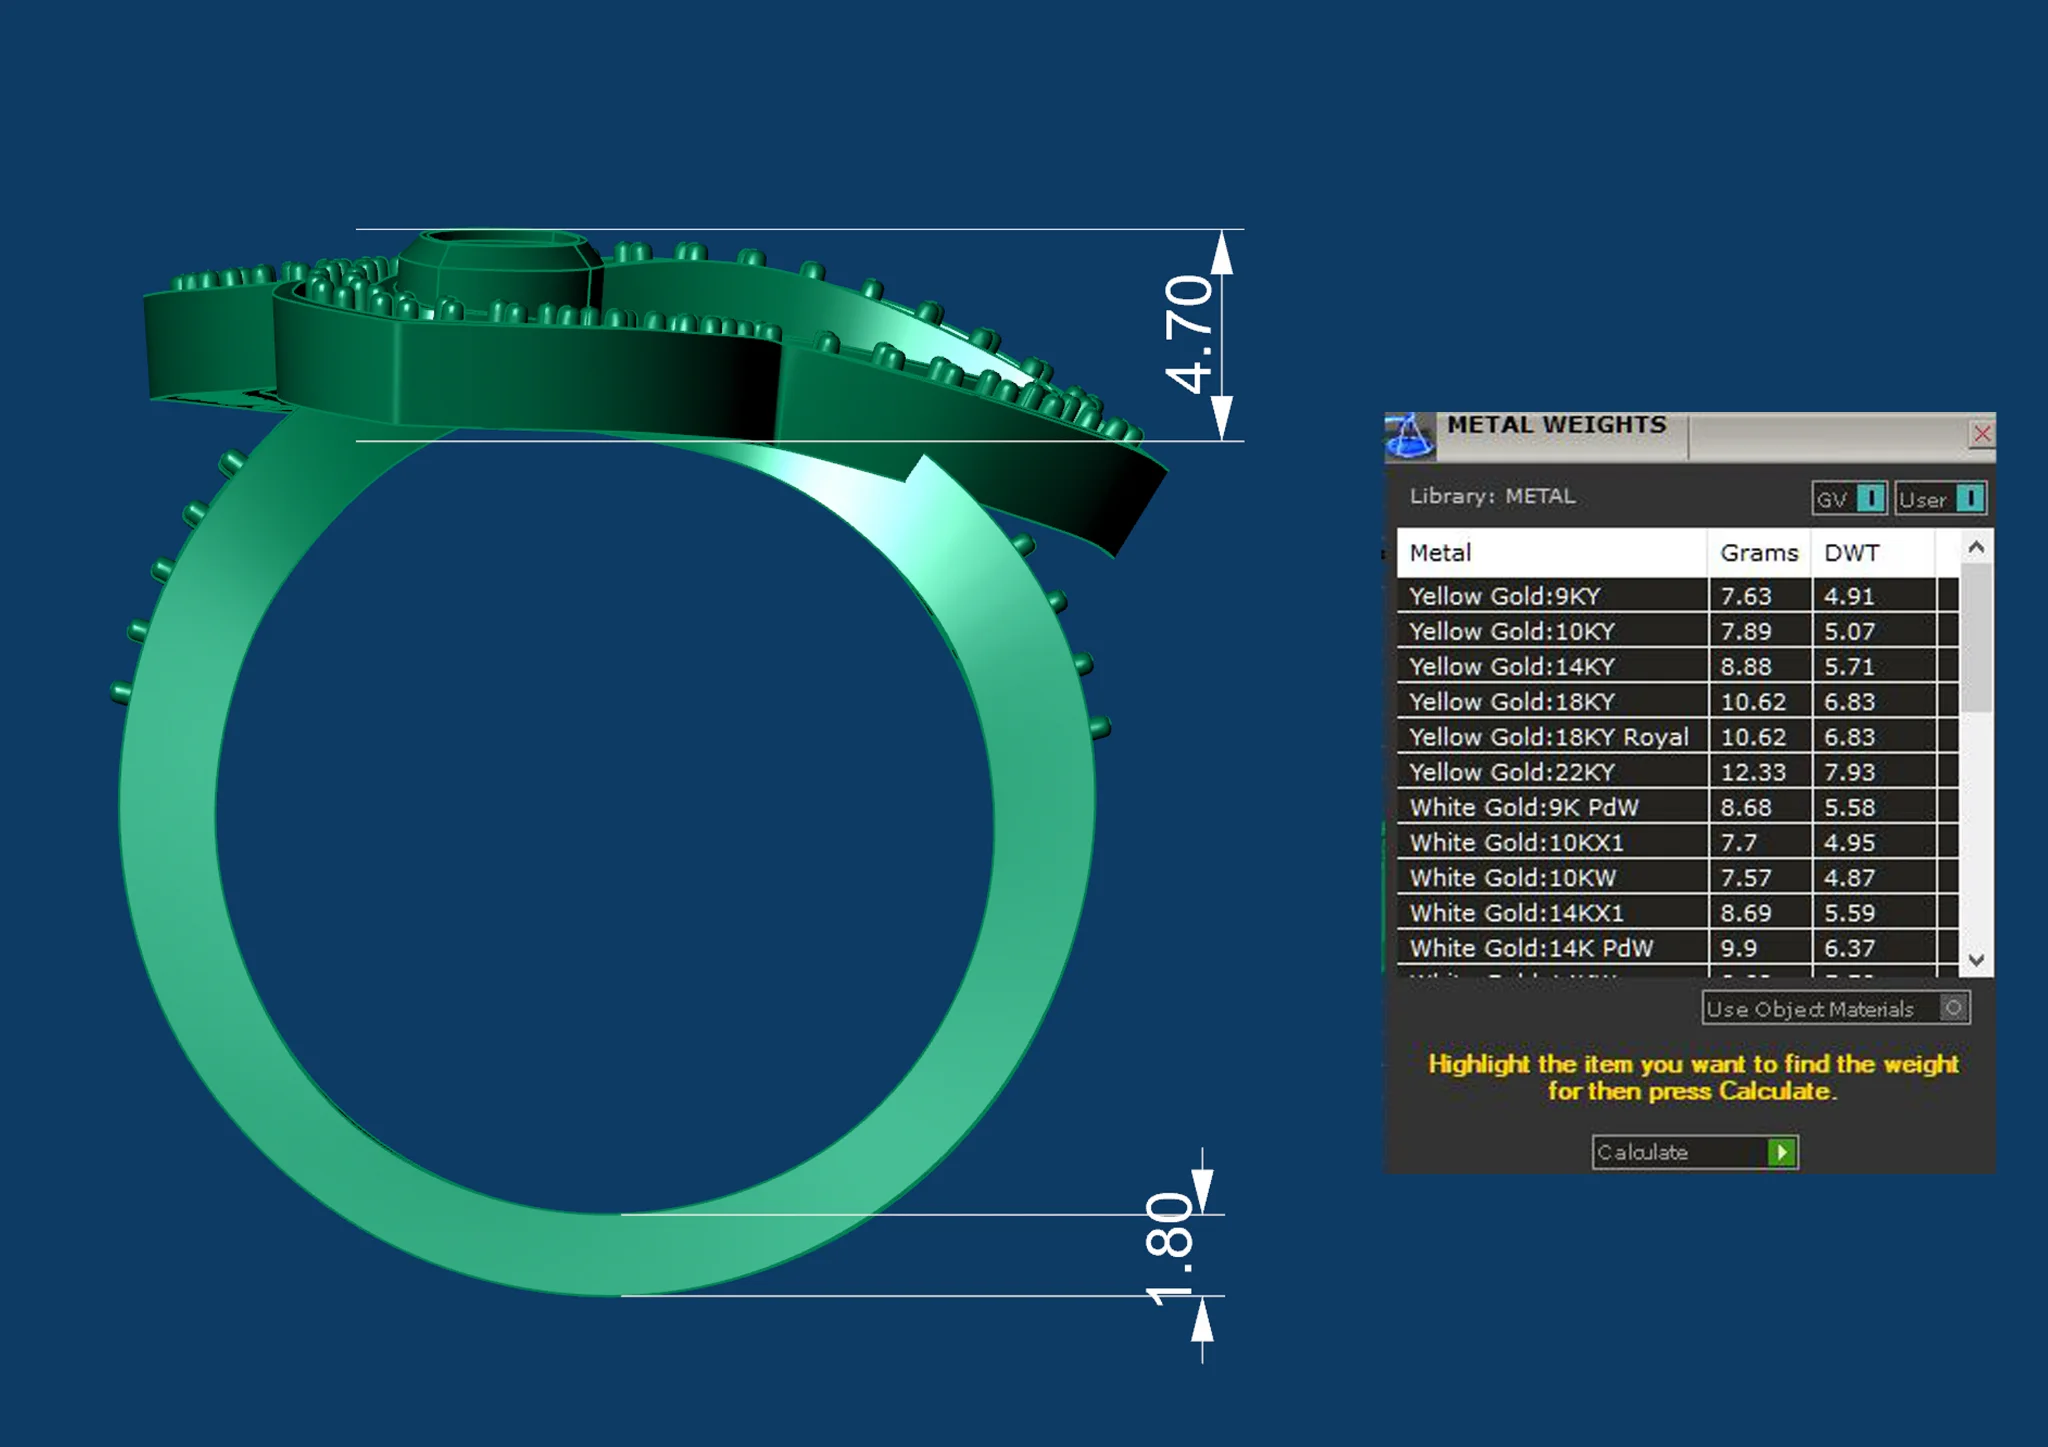Click the Library: METAL label

pos(1492,496)
